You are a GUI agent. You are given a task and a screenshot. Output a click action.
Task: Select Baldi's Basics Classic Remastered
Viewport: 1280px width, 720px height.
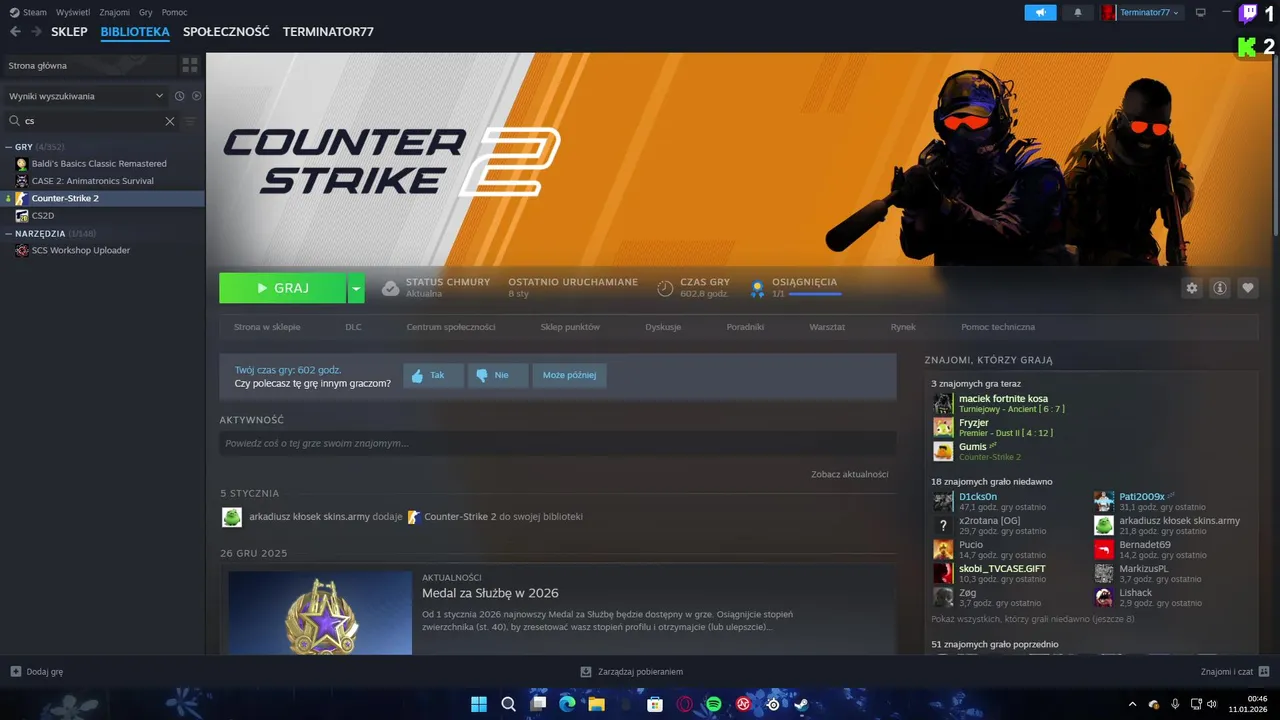pyautogui.click(x=99, y=164)
